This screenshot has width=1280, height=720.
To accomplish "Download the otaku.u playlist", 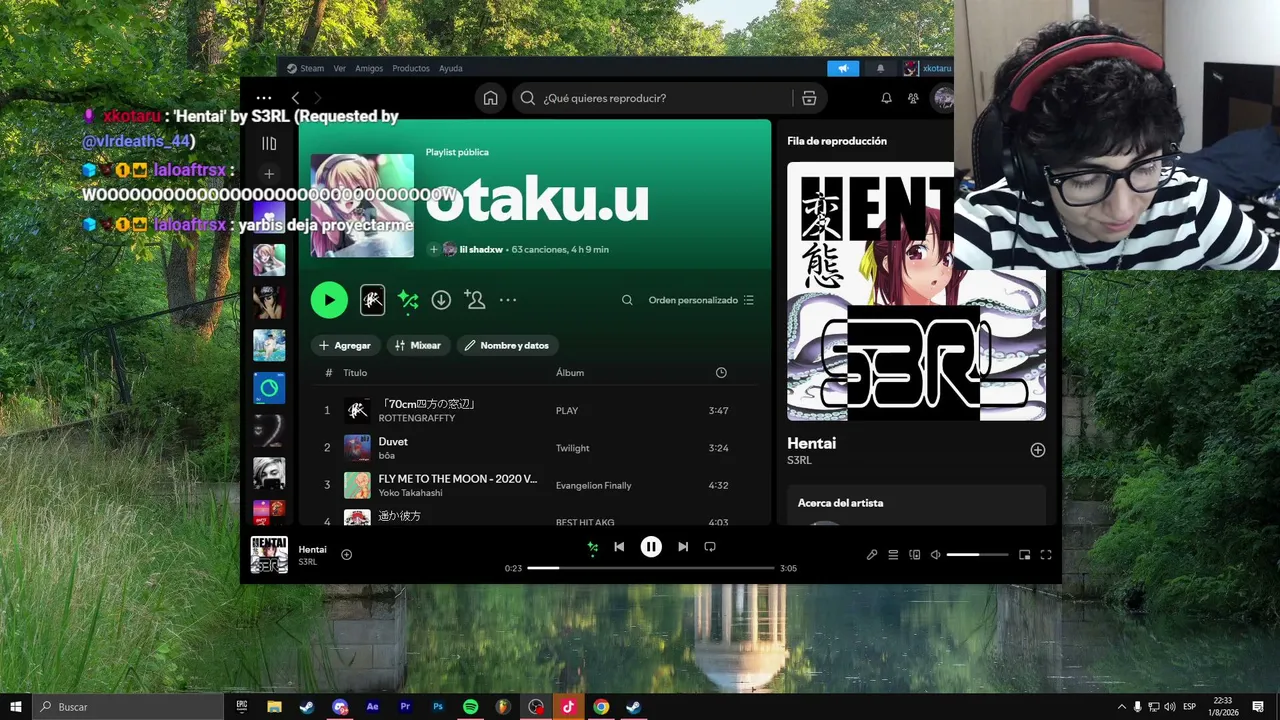I will 441,300.
